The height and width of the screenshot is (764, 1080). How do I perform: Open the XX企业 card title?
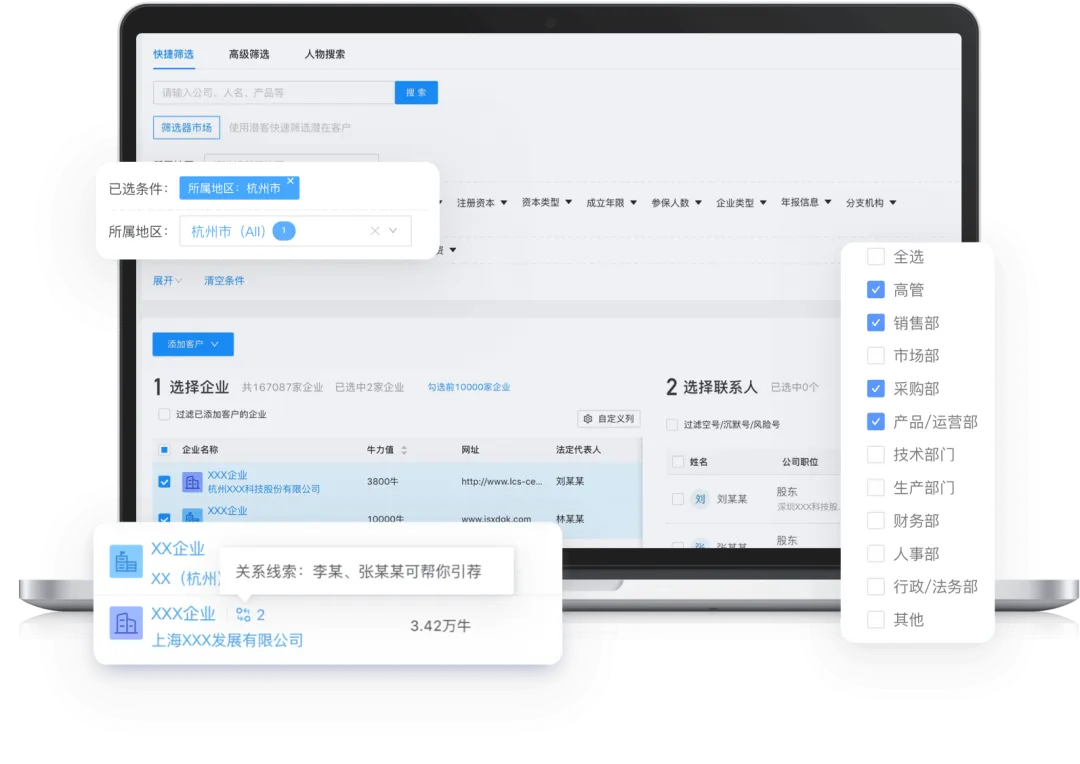[x=178, y=548]
